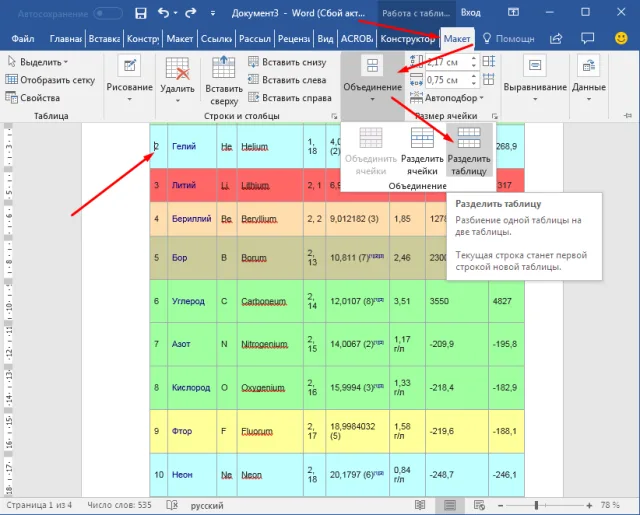Increase row height with the up spinner
The height and width of the screenshot is (515, 640).
(473, 59)
